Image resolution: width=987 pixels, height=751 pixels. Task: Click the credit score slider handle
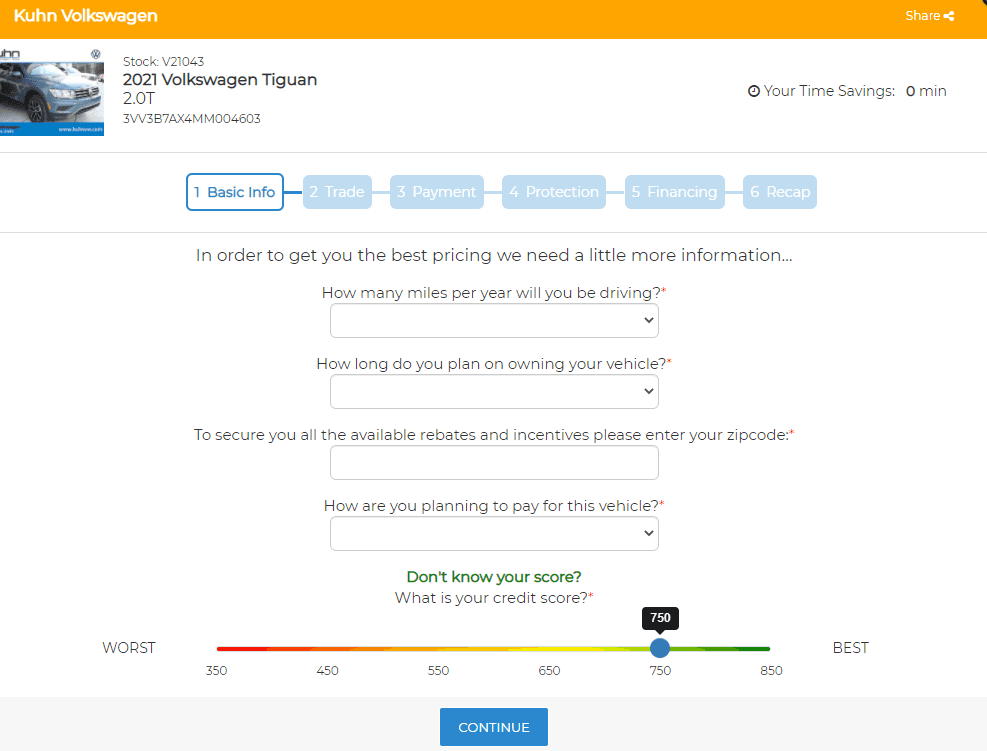tap(660, 648)
